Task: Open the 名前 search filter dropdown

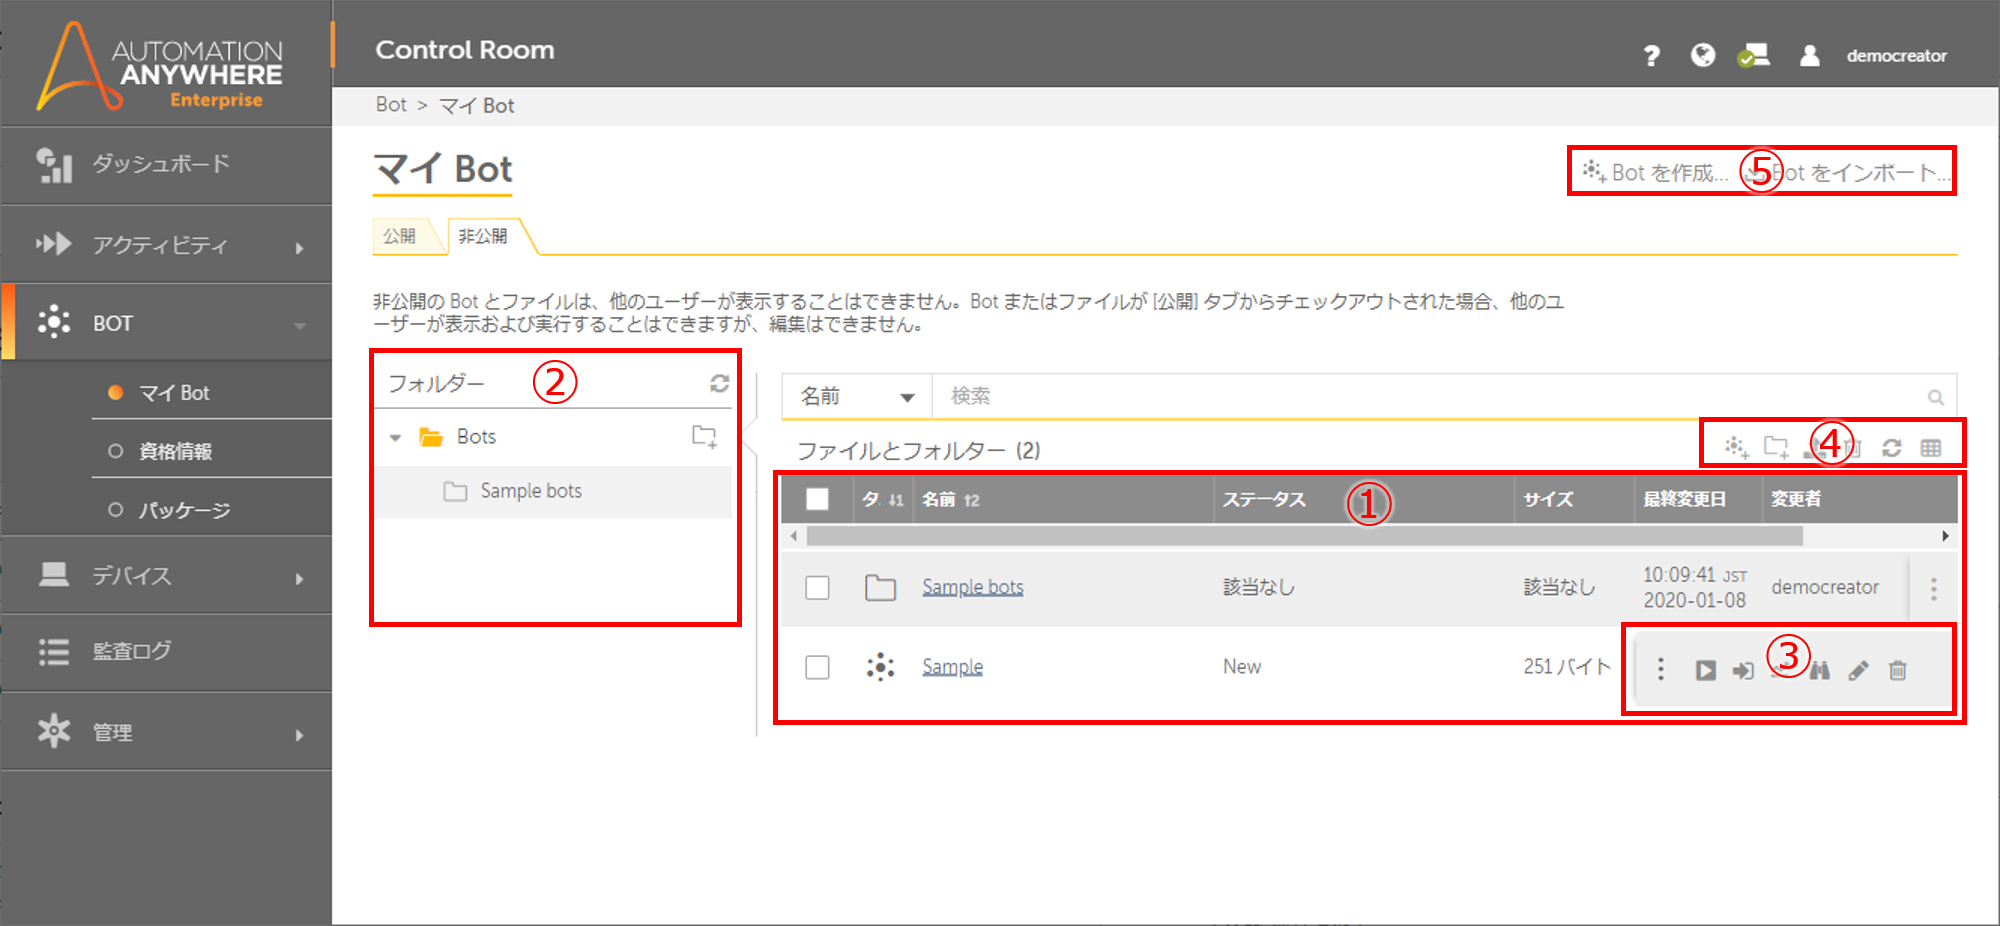Action: point(857,397)
